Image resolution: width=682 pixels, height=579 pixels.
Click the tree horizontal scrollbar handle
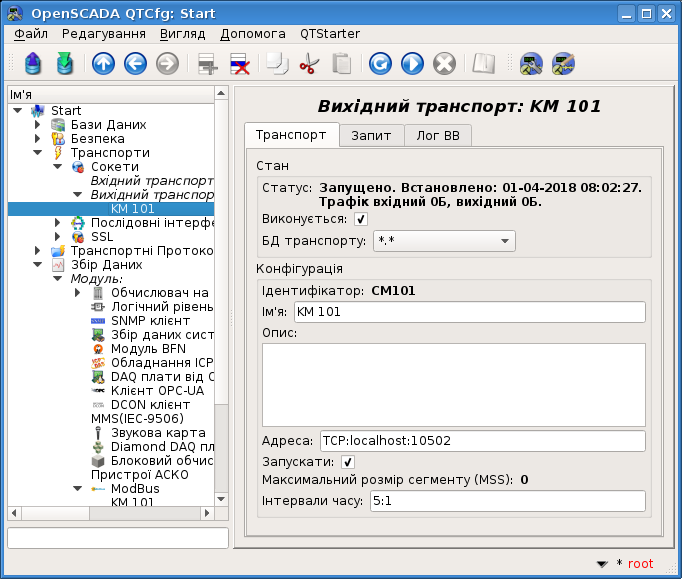(56, 513)
